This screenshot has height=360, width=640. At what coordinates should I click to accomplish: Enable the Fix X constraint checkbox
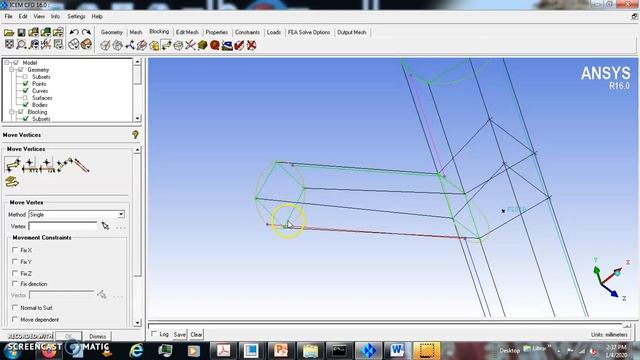[15, 250]
